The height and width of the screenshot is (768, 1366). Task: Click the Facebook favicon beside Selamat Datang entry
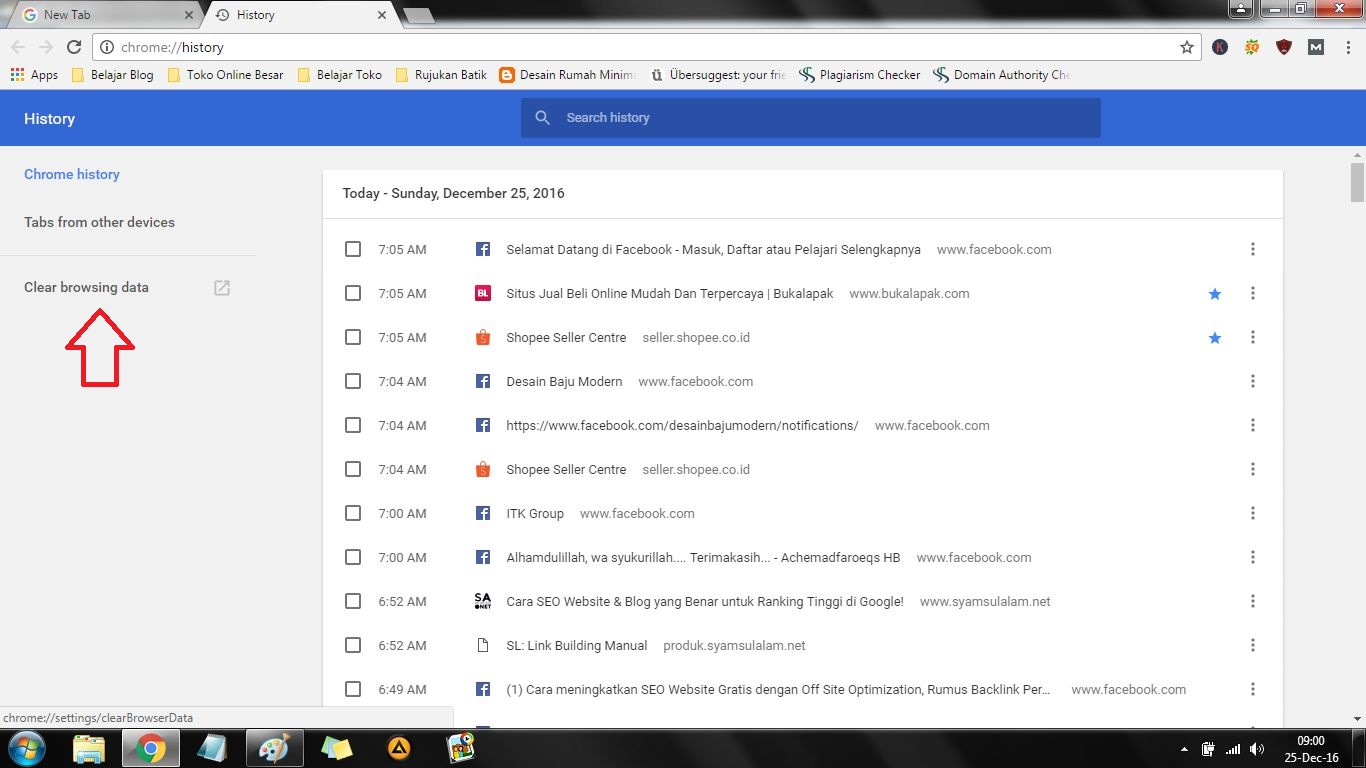coord(483,249)
